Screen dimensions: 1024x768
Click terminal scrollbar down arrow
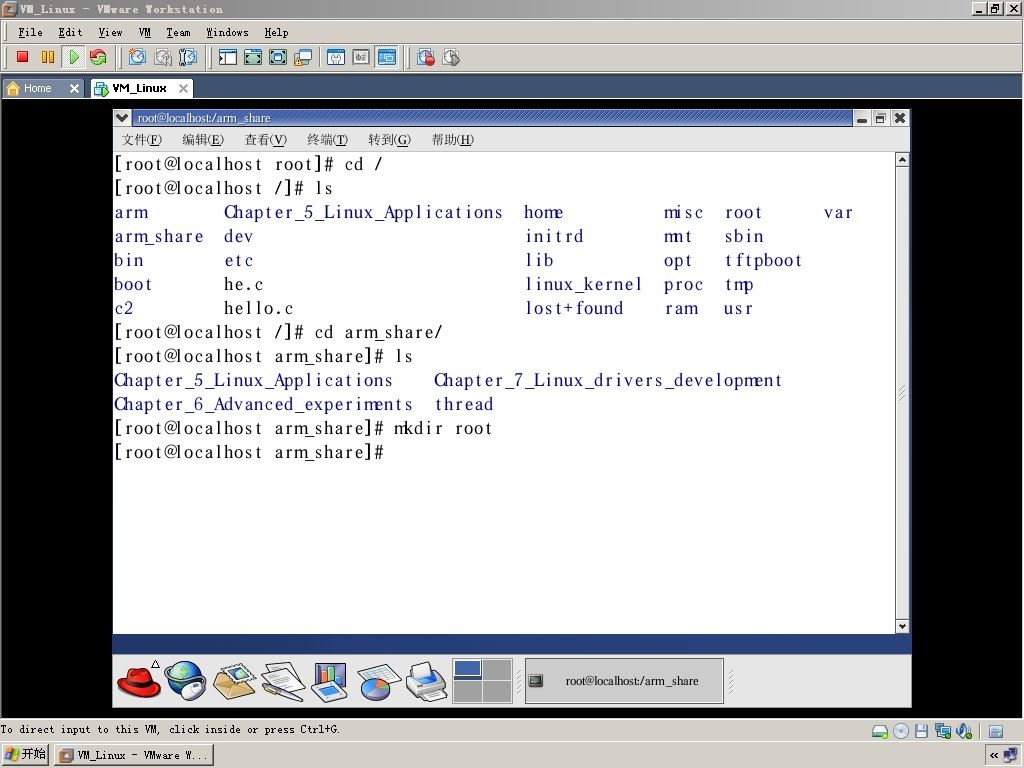tap(902, 626)
